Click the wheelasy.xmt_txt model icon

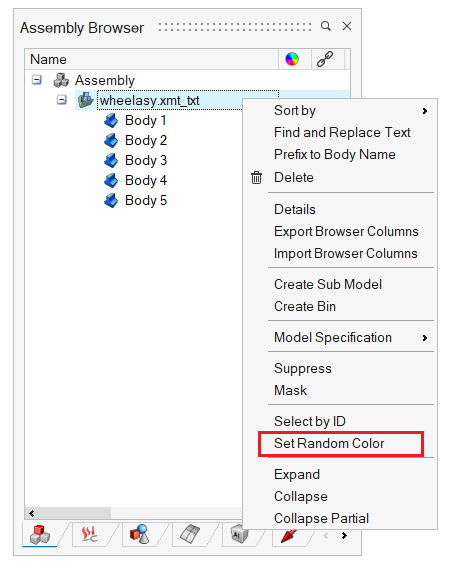(86, 100)
